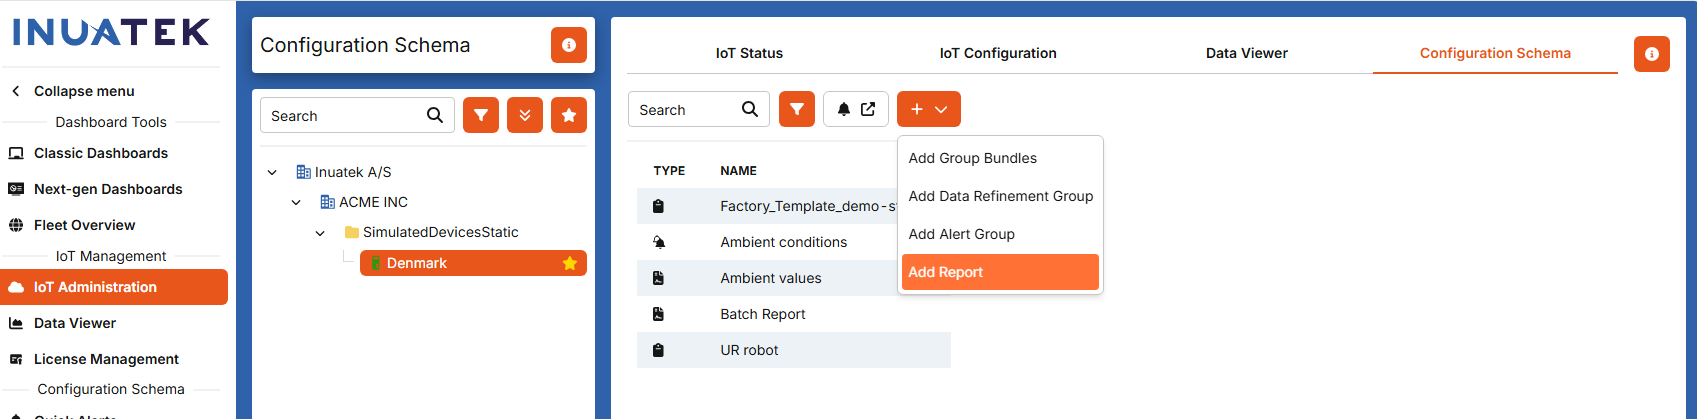Click the Denmark device icon
The width and height of the screenshot is (1697, 419).
tap(376, 263)
